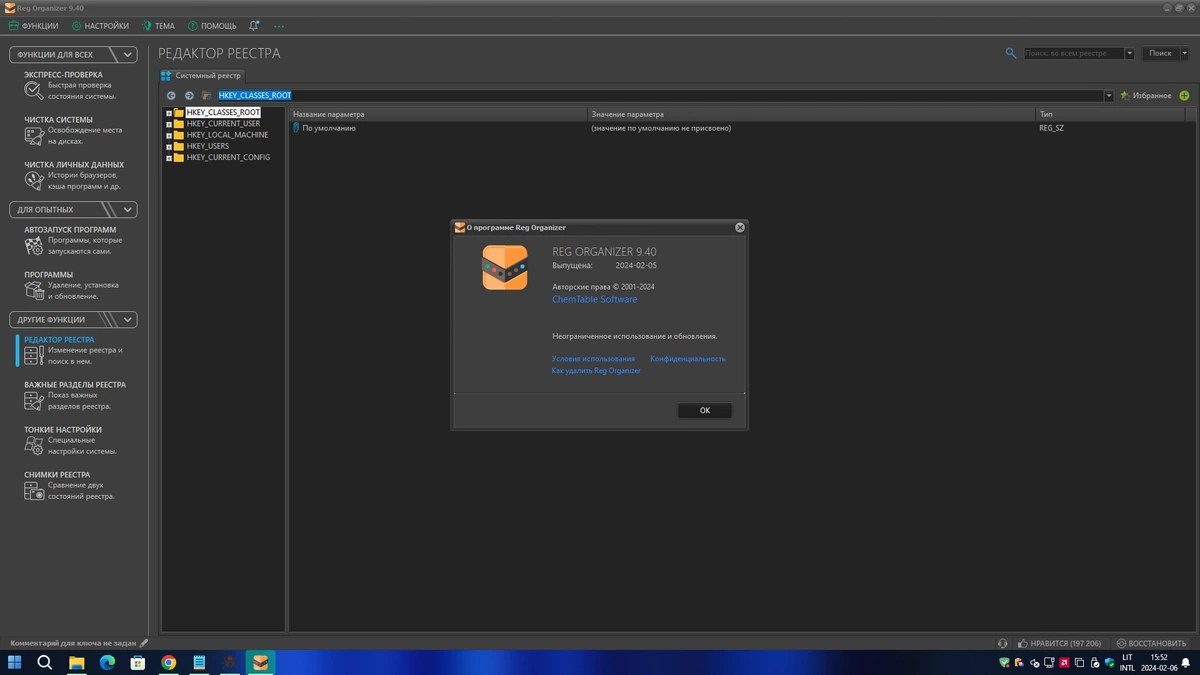Click the Windows Start button
Viewport: 1200px width, 675px height.
15,662
